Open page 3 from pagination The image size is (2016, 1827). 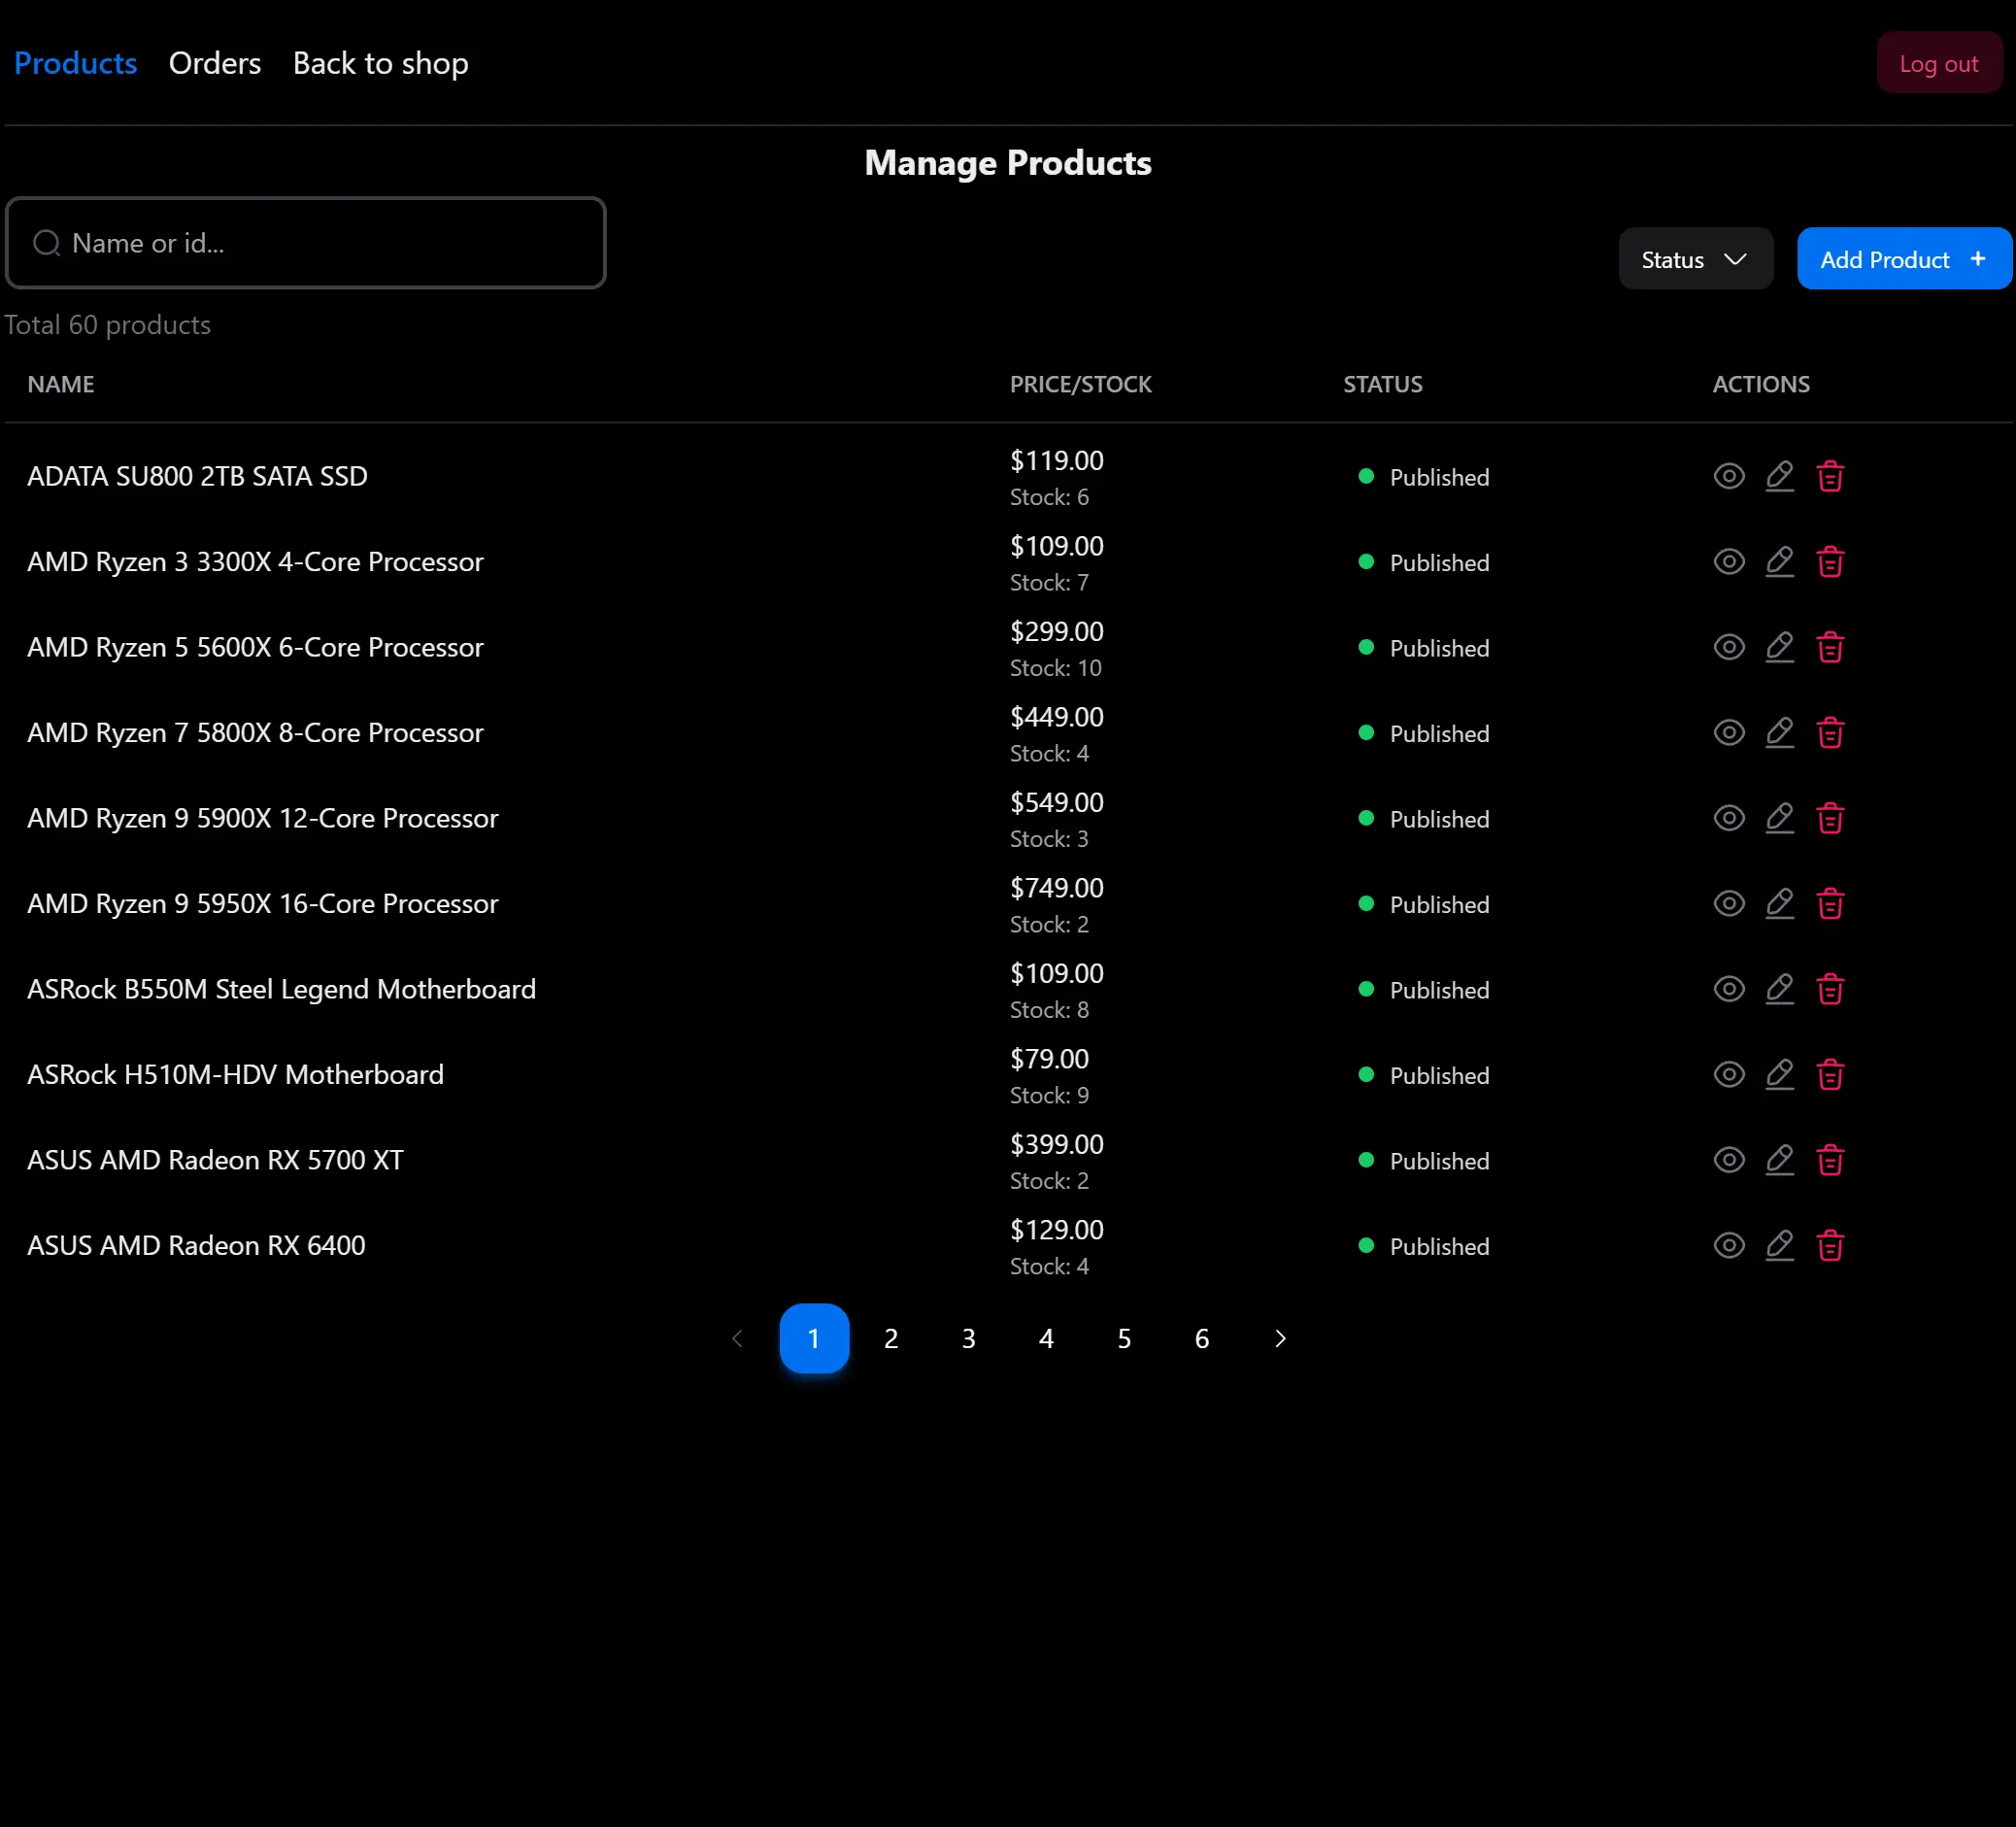[969, 1338]
